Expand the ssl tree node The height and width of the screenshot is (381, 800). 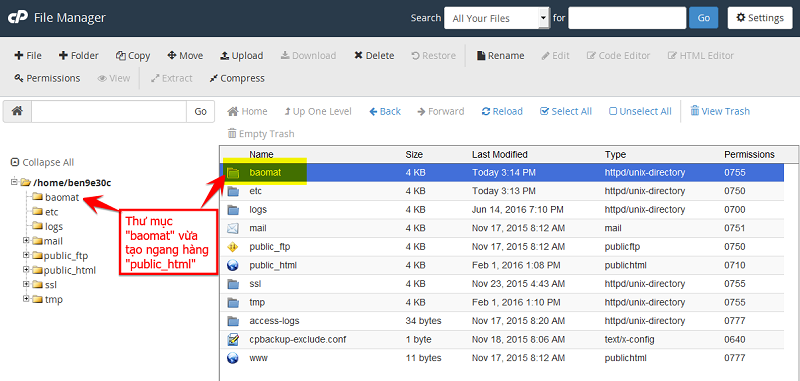(26, 283)
